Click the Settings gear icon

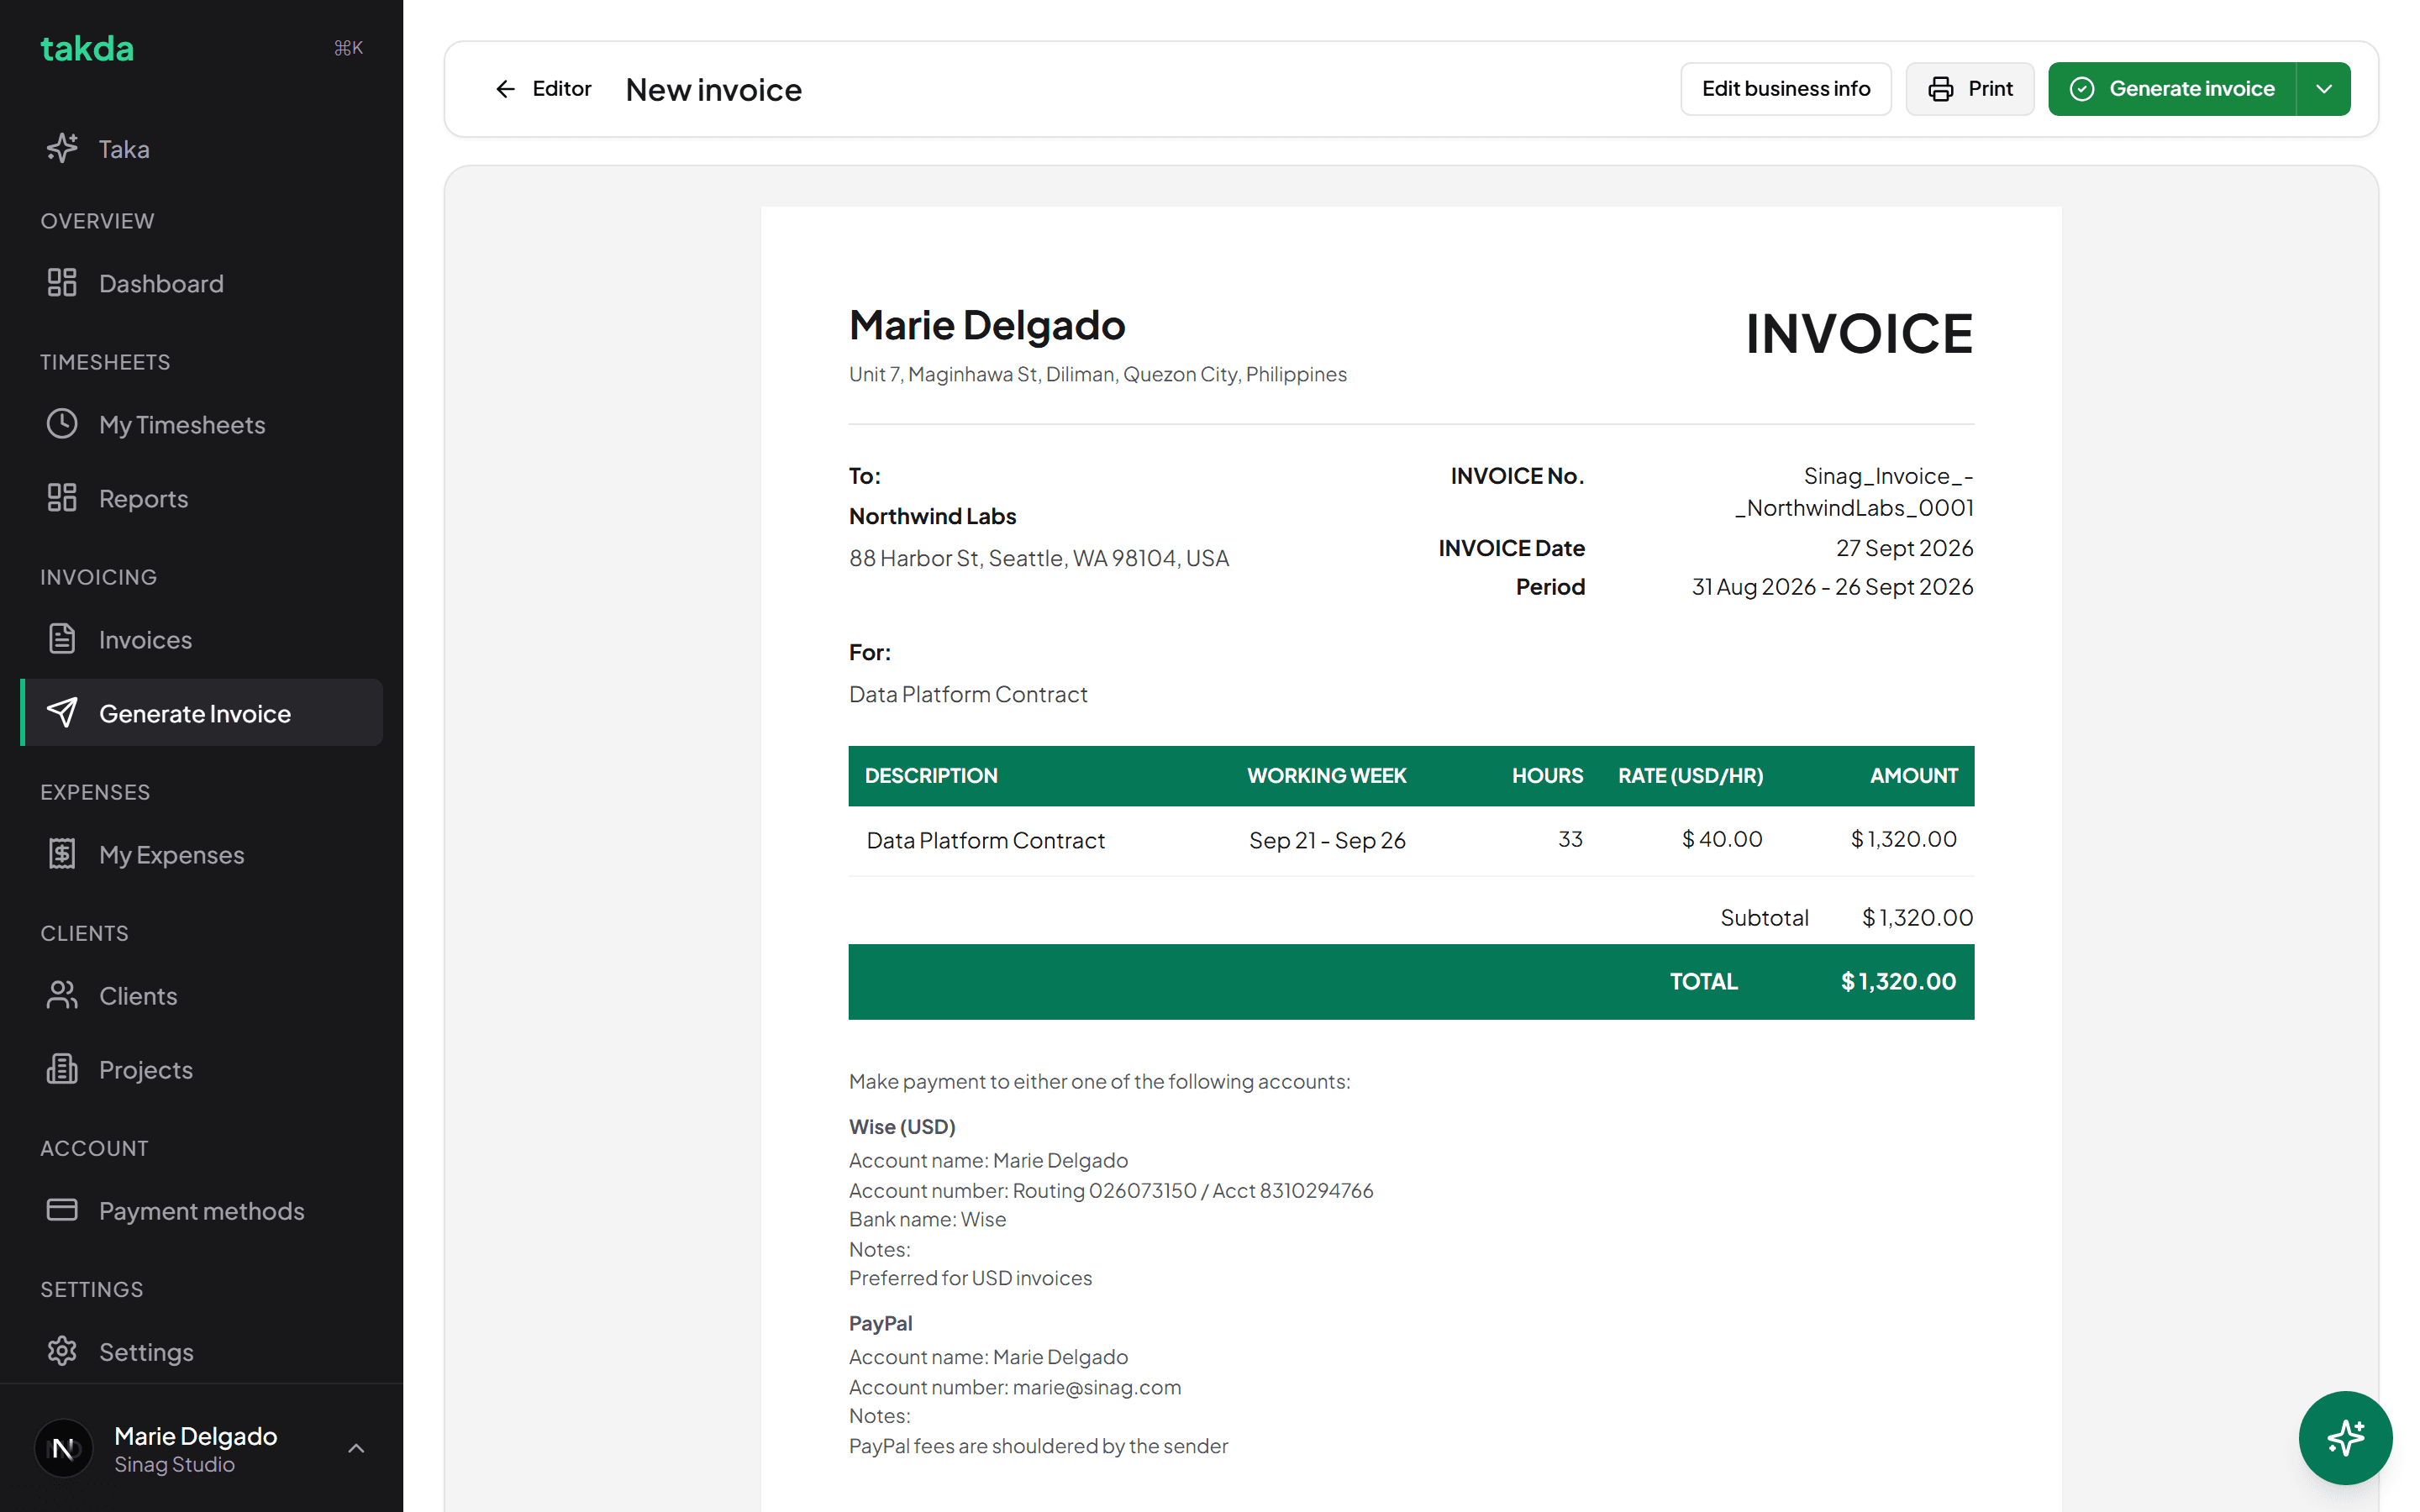coord(62,1351)
